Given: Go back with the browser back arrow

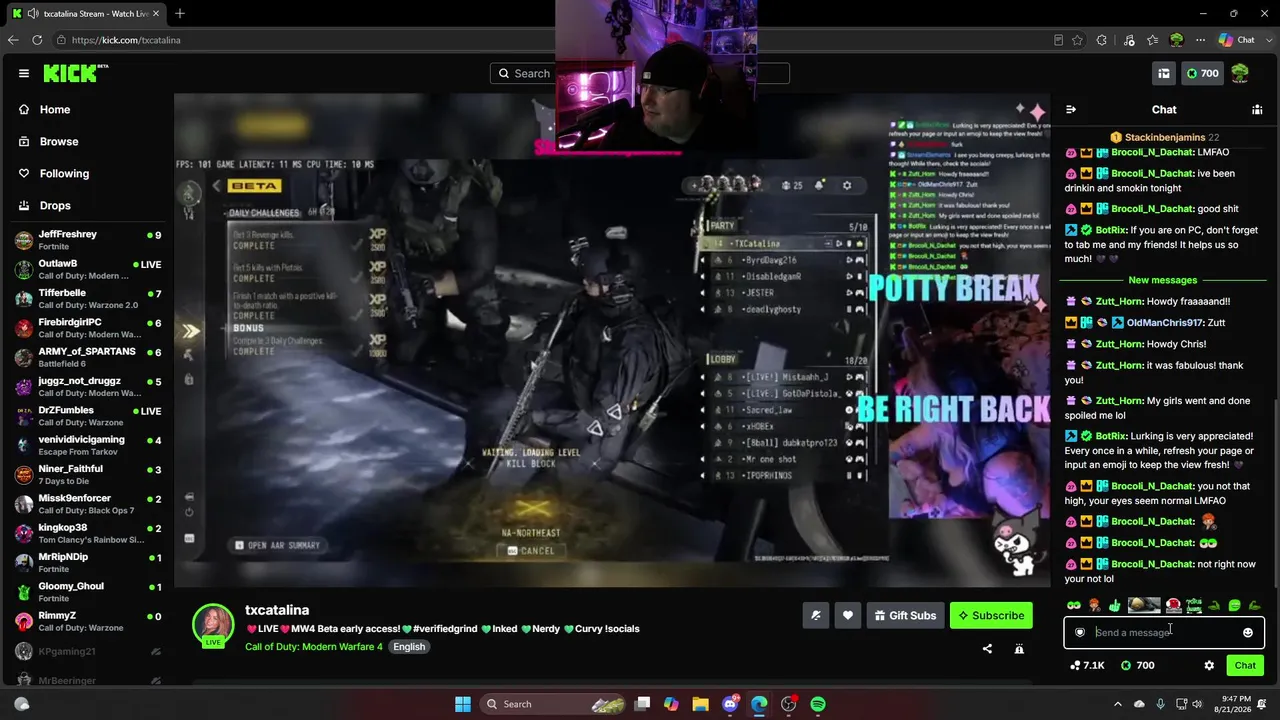Looking at the screenshot, I should [13, 40].
